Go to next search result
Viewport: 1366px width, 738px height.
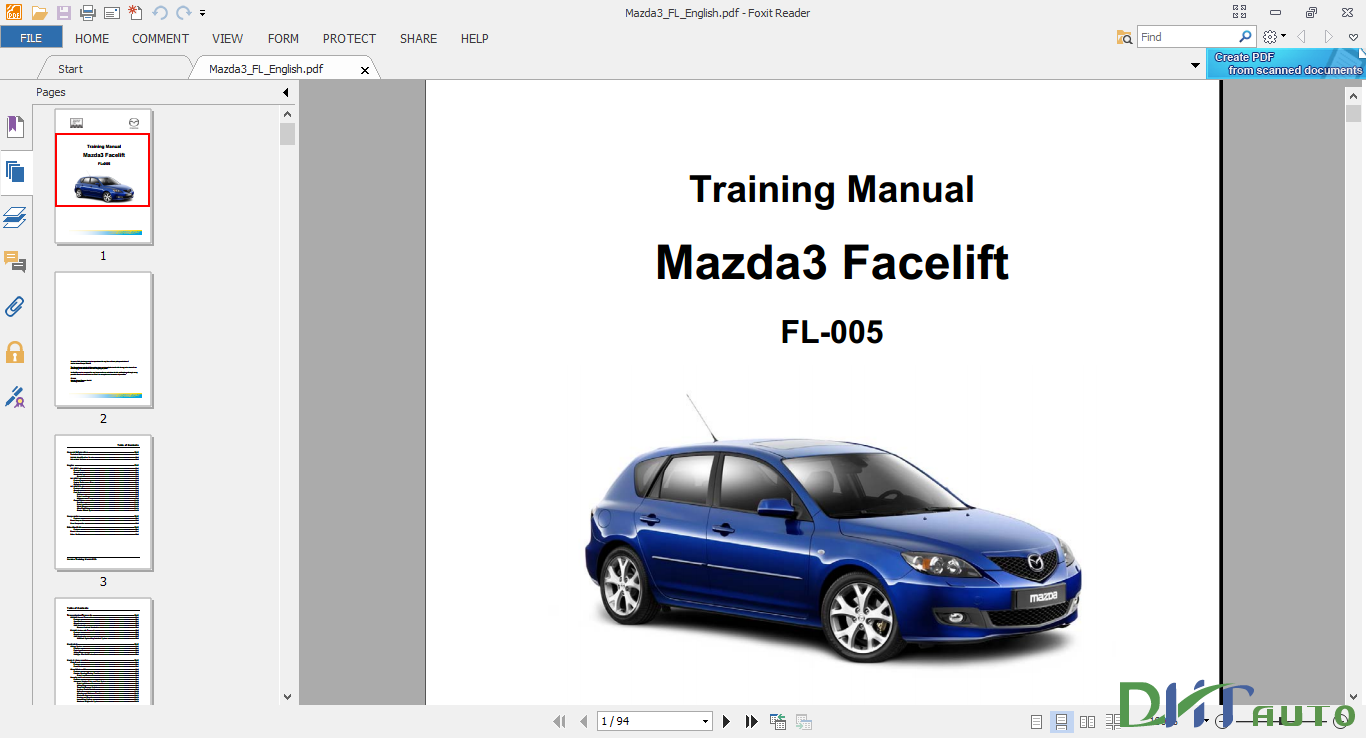pyautogui.click(x=1328, y=37)
